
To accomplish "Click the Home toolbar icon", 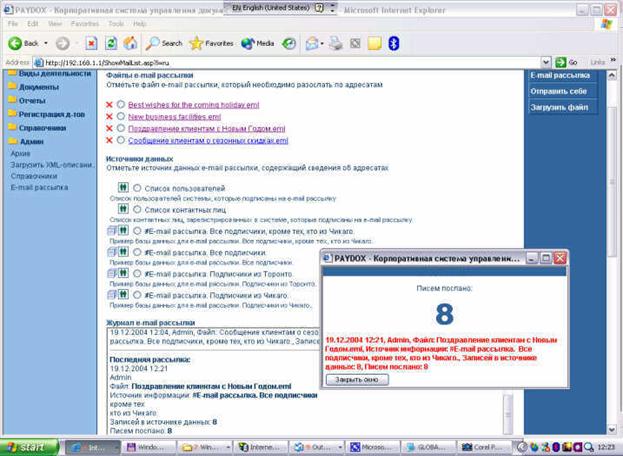I will coord(130,43).
